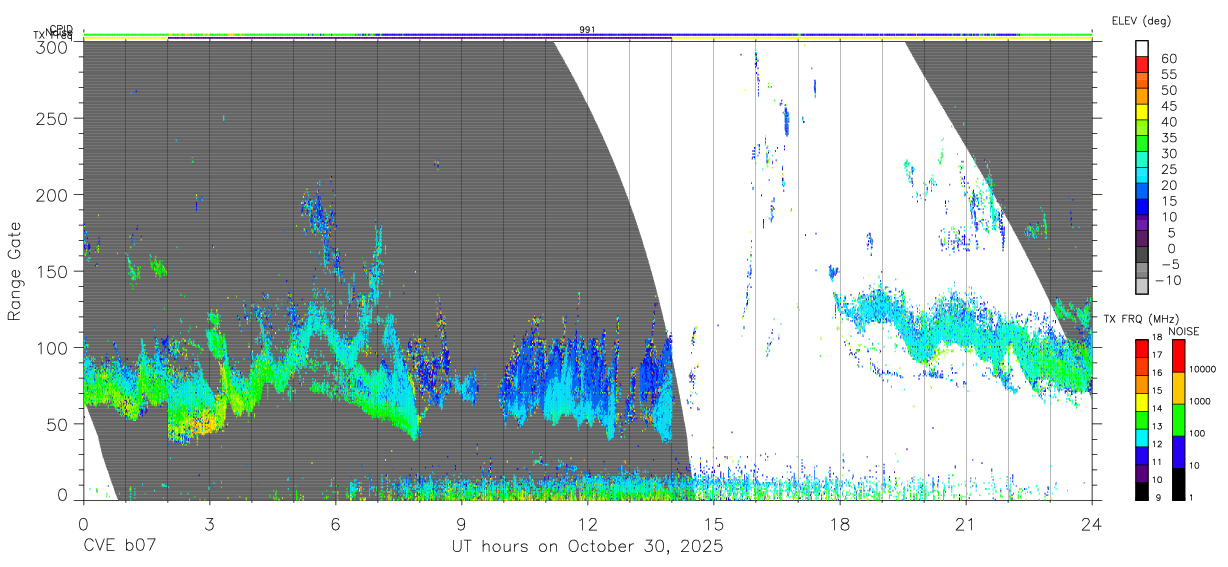The height and width of the screenshot is (567, 1228).
Task: Click the x-axis tick label '21'
Action: pos(966,524)
